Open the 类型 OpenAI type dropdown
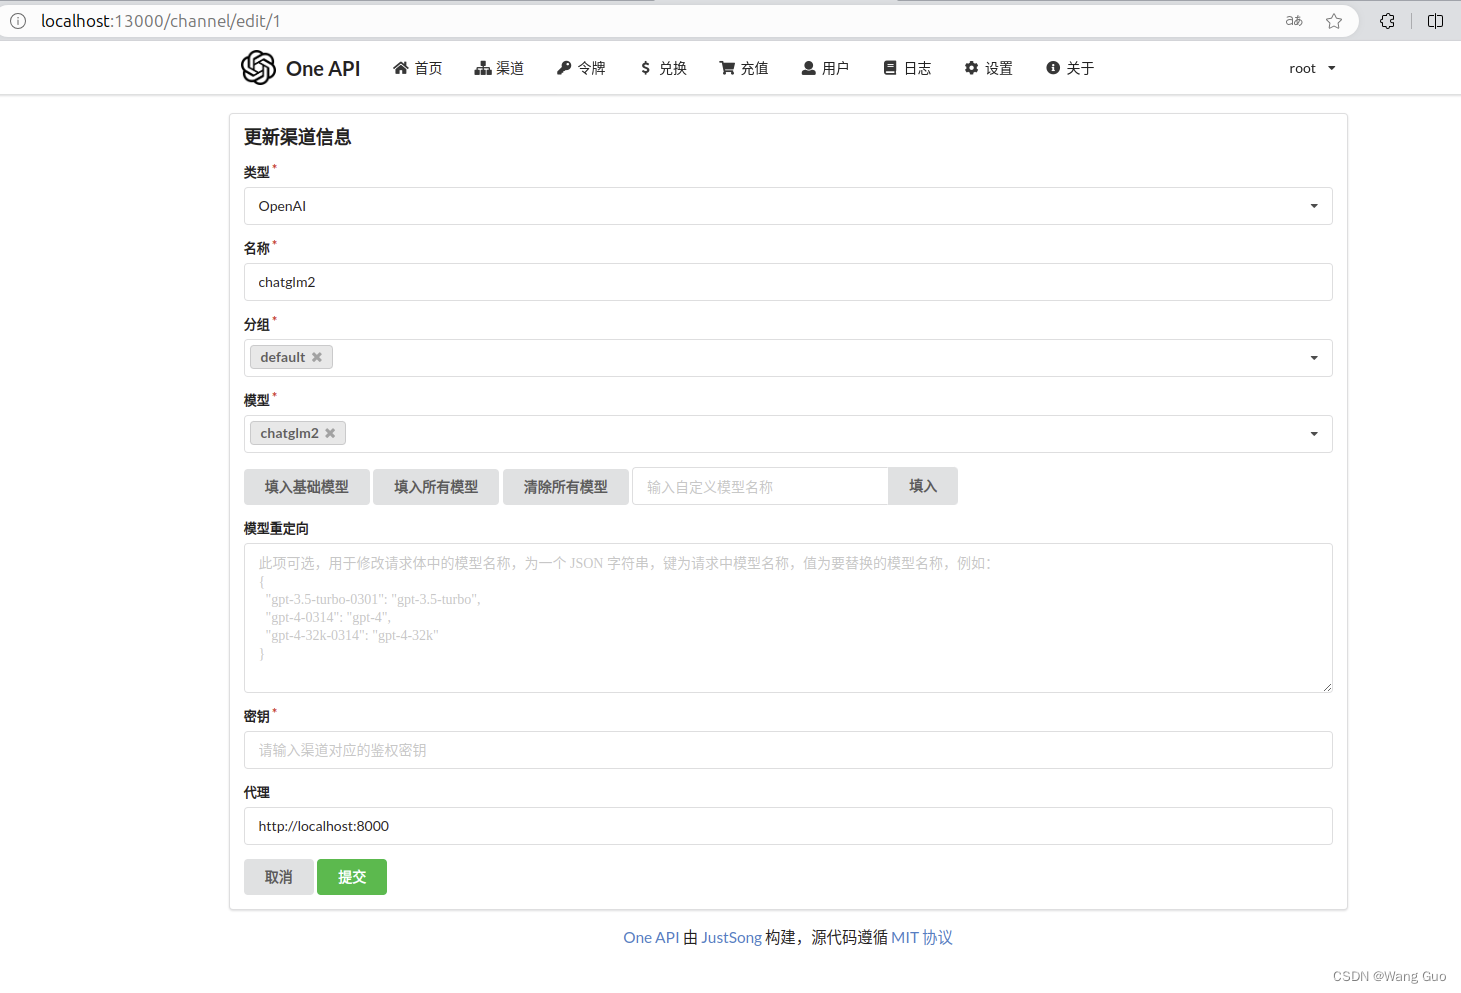1461x993 pixels. 788,206
